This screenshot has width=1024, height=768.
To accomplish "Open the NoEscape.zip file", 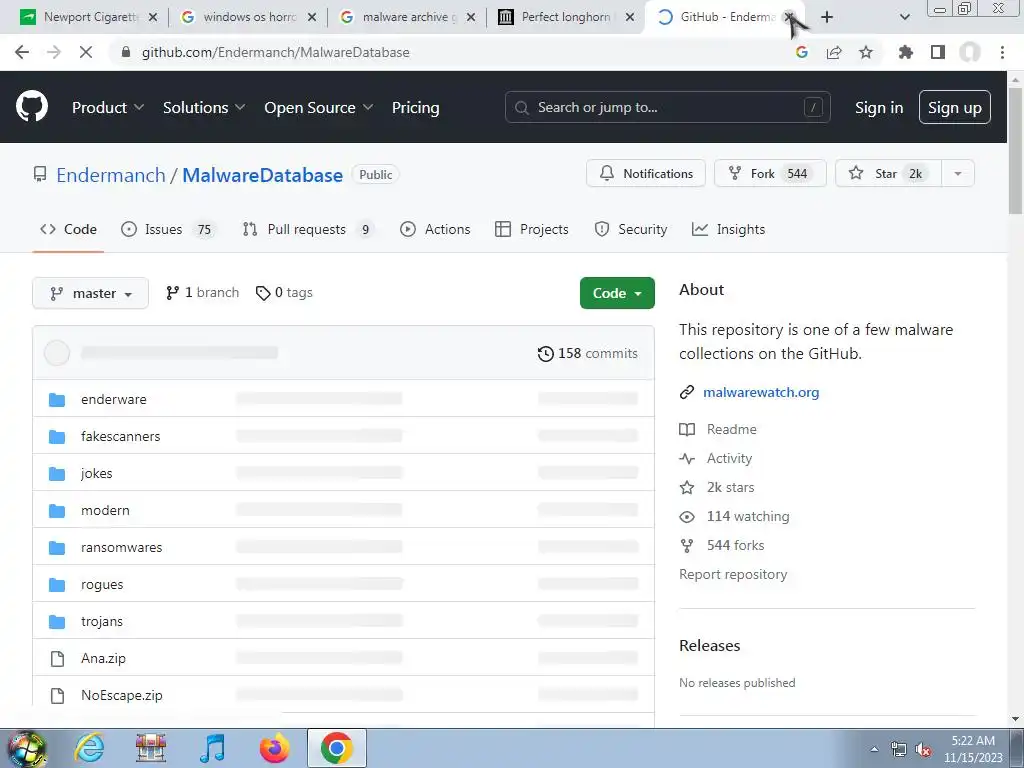I will pos(121,696).
